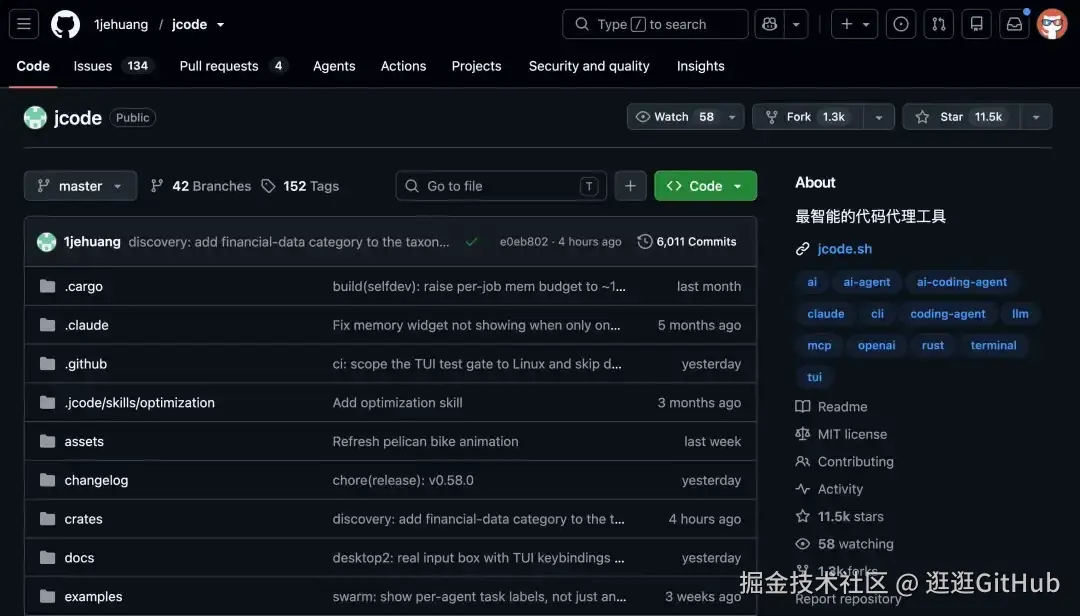Click the eye icon next to 58 watching

click(x=802, y=544)
